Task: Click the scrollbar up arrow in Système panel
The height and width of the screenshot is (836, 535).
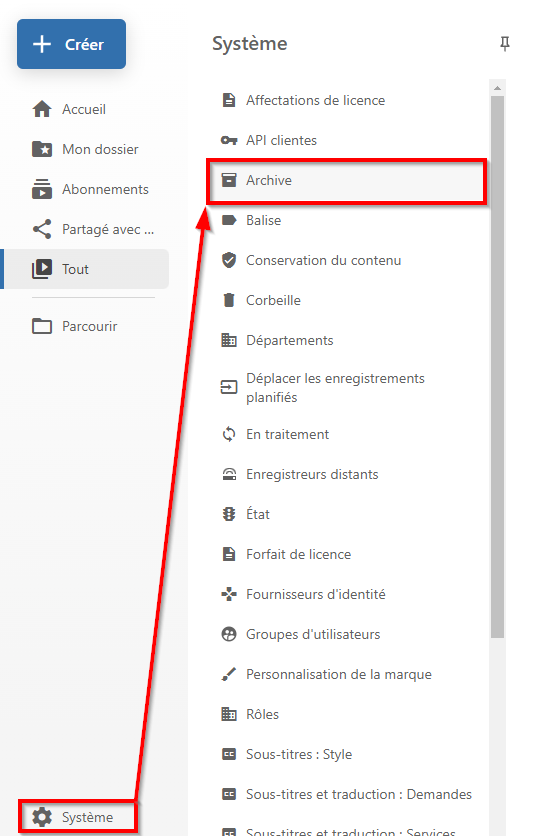Action: point(497,88)
